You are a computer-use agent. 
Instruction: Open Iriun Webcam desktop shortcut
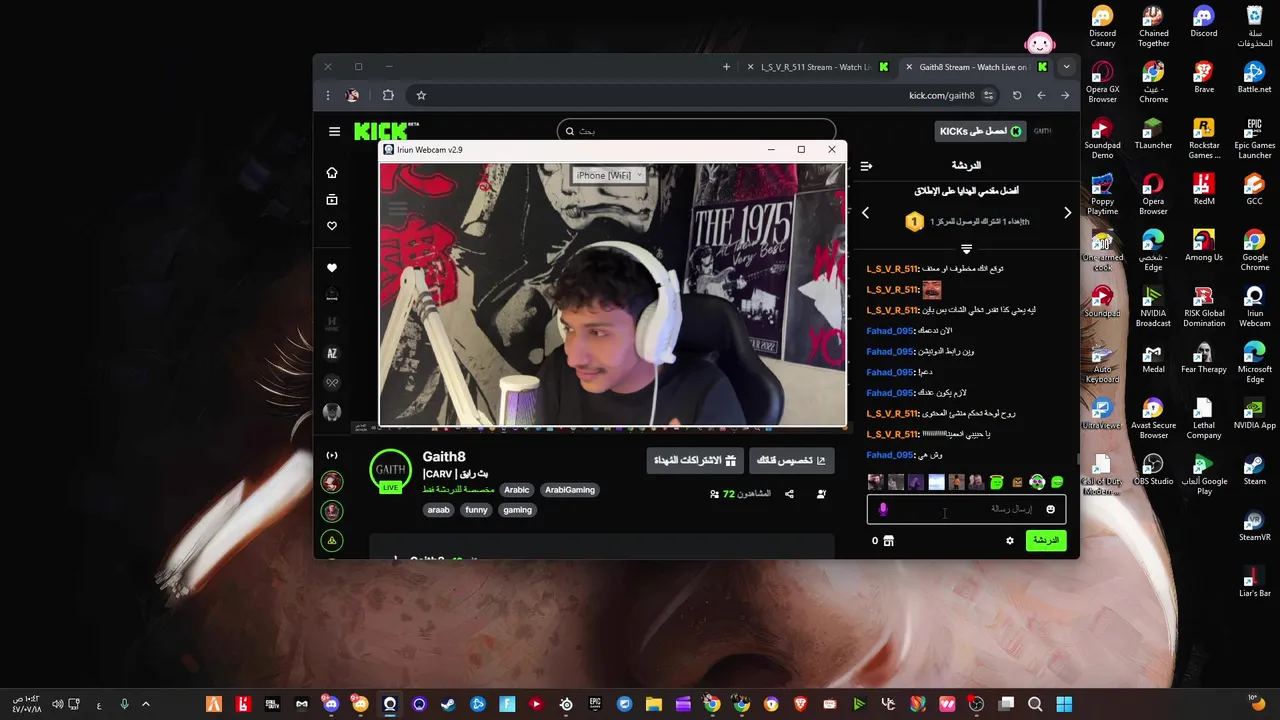tap(1254, 307)
